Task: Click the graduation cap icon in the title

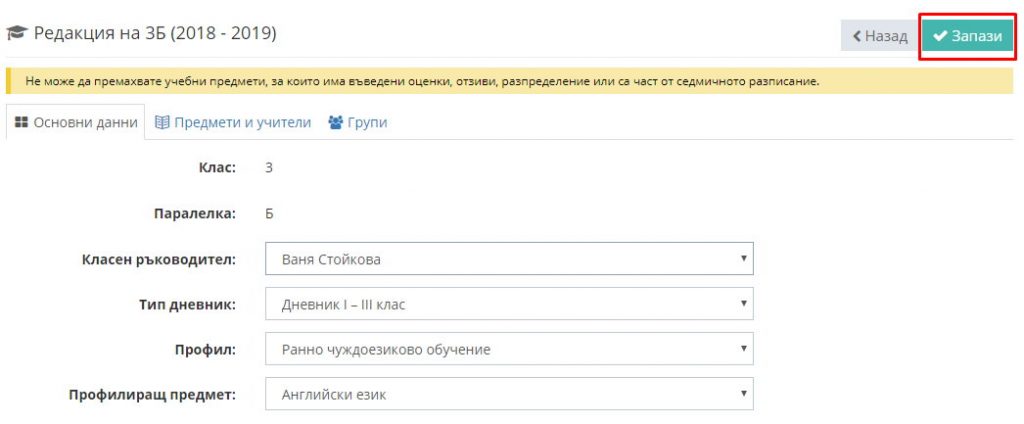Action: 17,33
